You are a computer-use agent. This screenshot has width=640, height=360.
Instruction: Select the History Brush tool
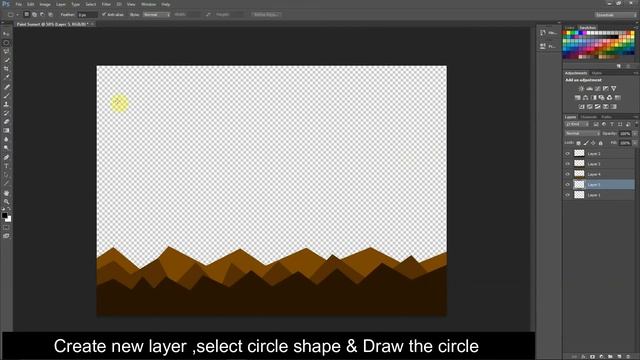[6, 113]
